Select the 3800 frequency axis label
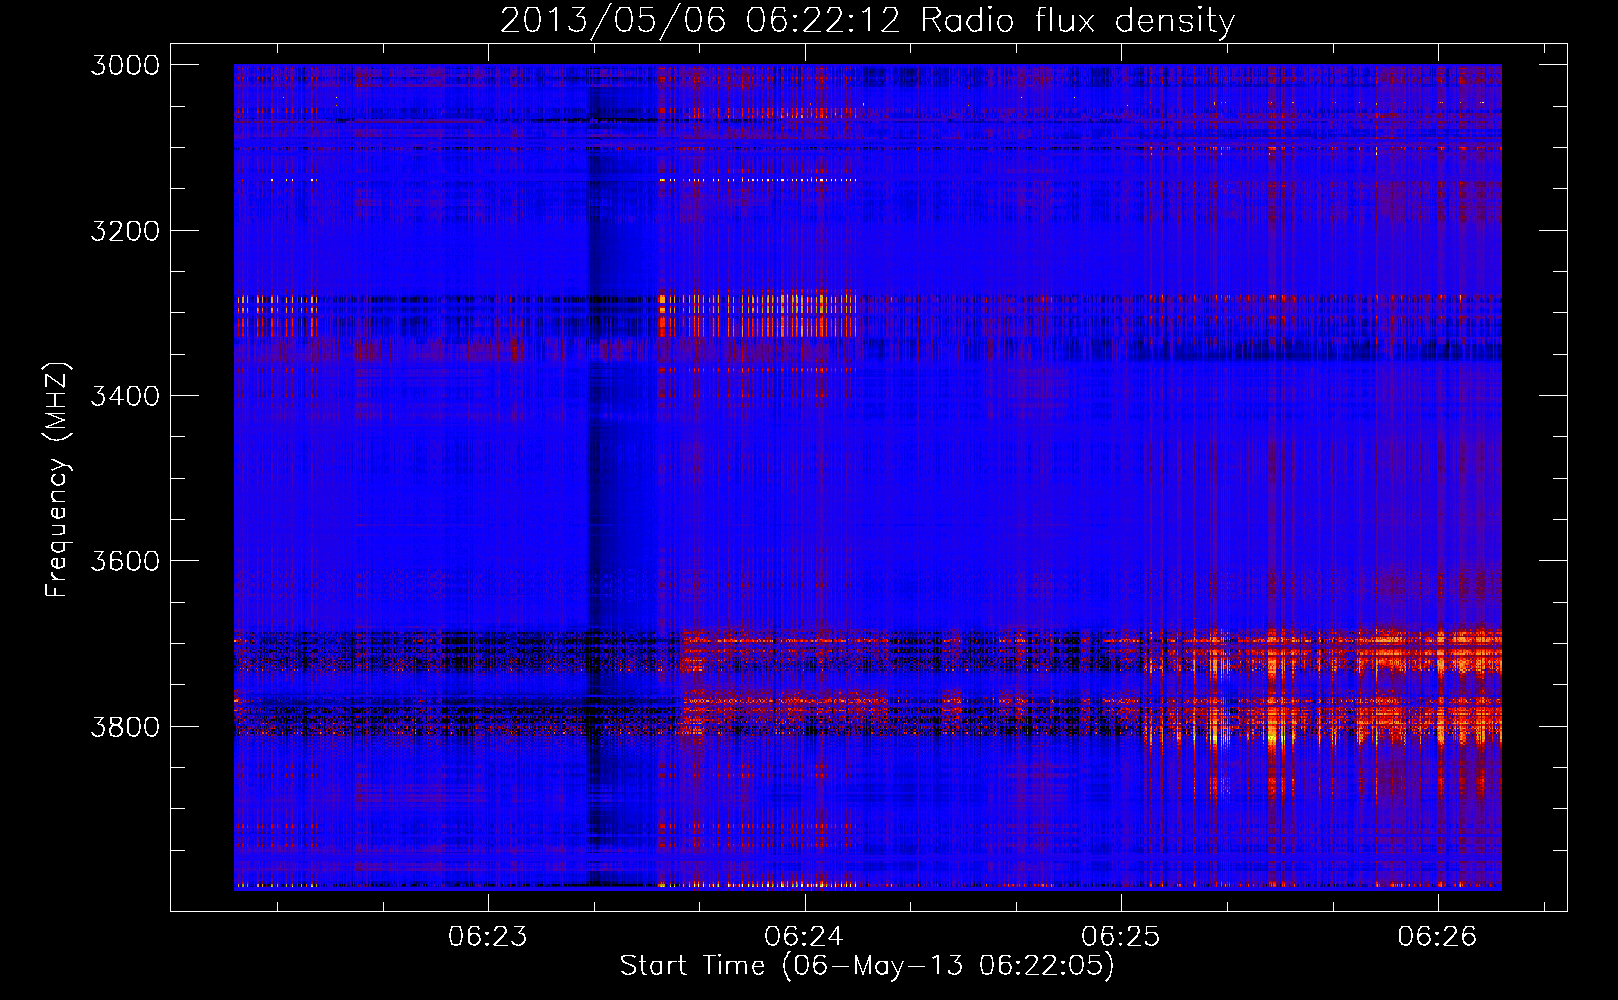 tap(125, 726)
